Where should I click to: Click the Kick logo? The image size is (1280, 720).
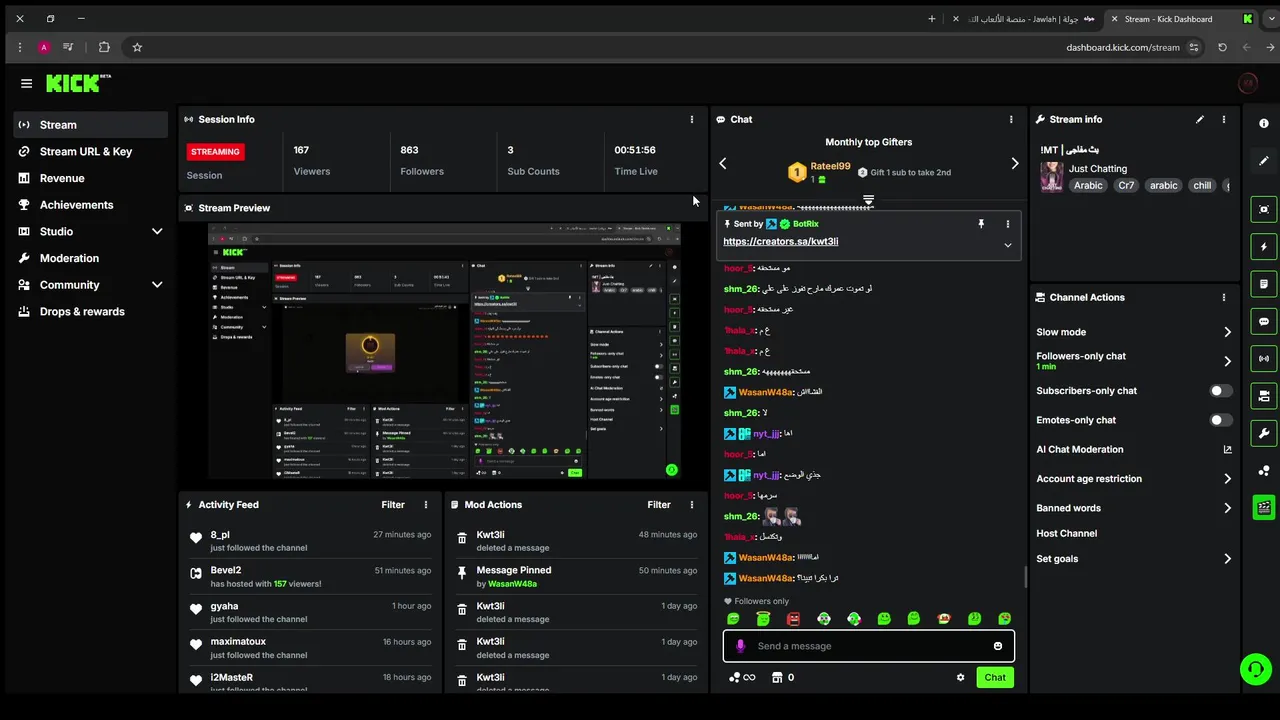pyautogui.click(x=78, y=83)
